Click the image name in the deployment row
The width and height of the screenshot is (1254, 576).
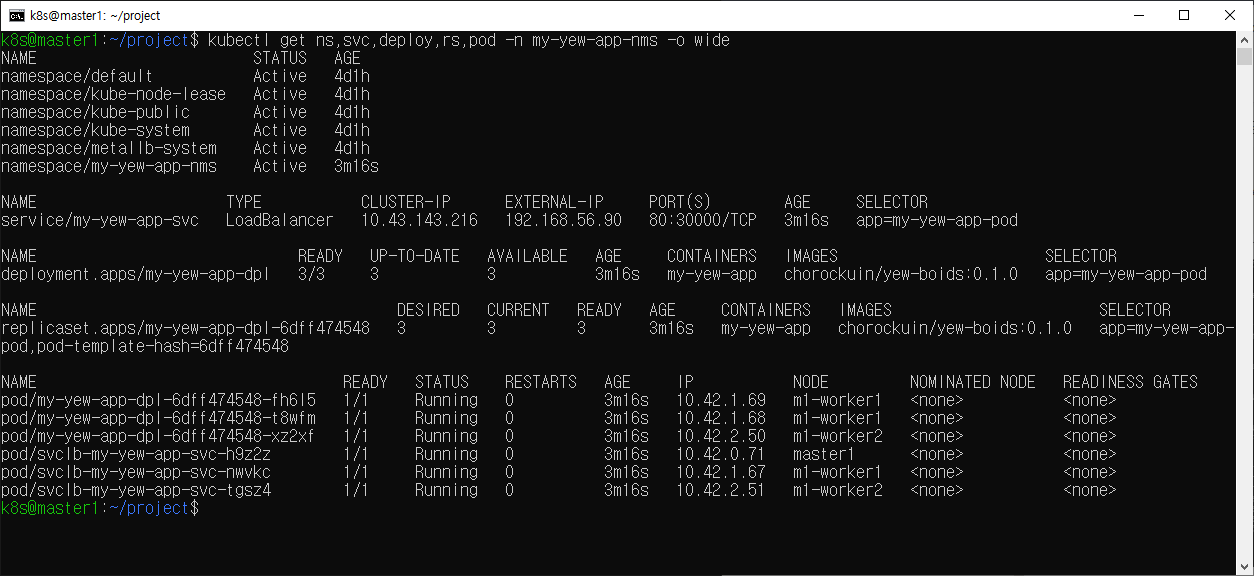pyautogui.click(x=900, y=274)
